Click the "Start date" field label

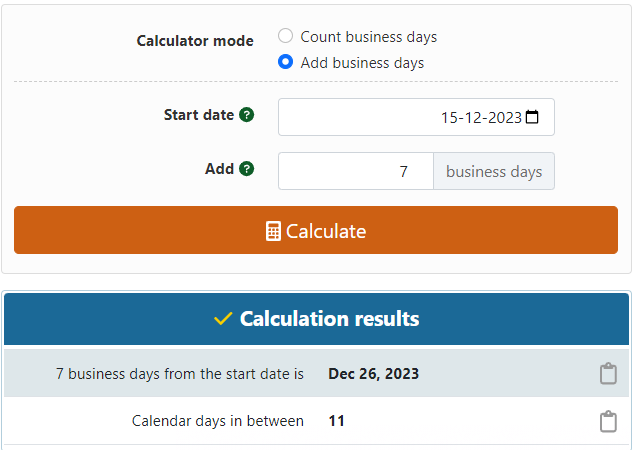[x=198, y=115]
